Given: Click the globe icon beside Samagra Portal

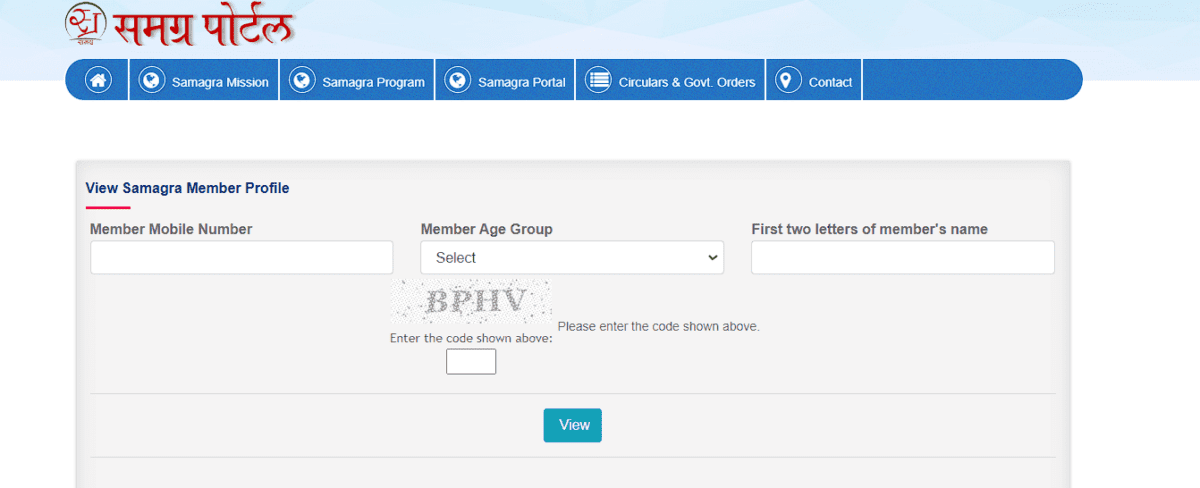Looking at the screenshot, I should point(458,81).
